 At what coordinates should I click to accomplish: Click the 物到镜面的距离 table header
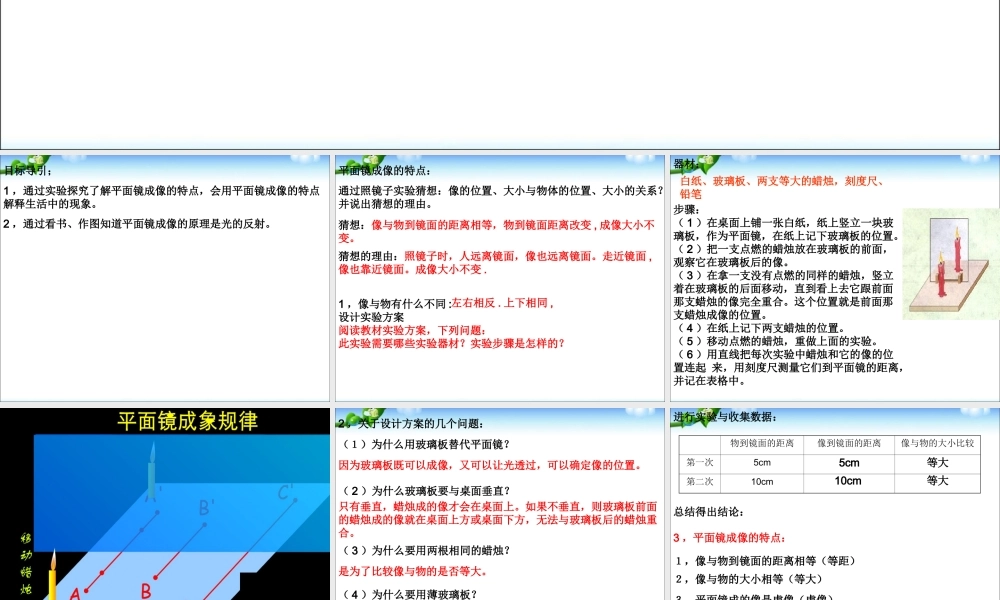762,443
